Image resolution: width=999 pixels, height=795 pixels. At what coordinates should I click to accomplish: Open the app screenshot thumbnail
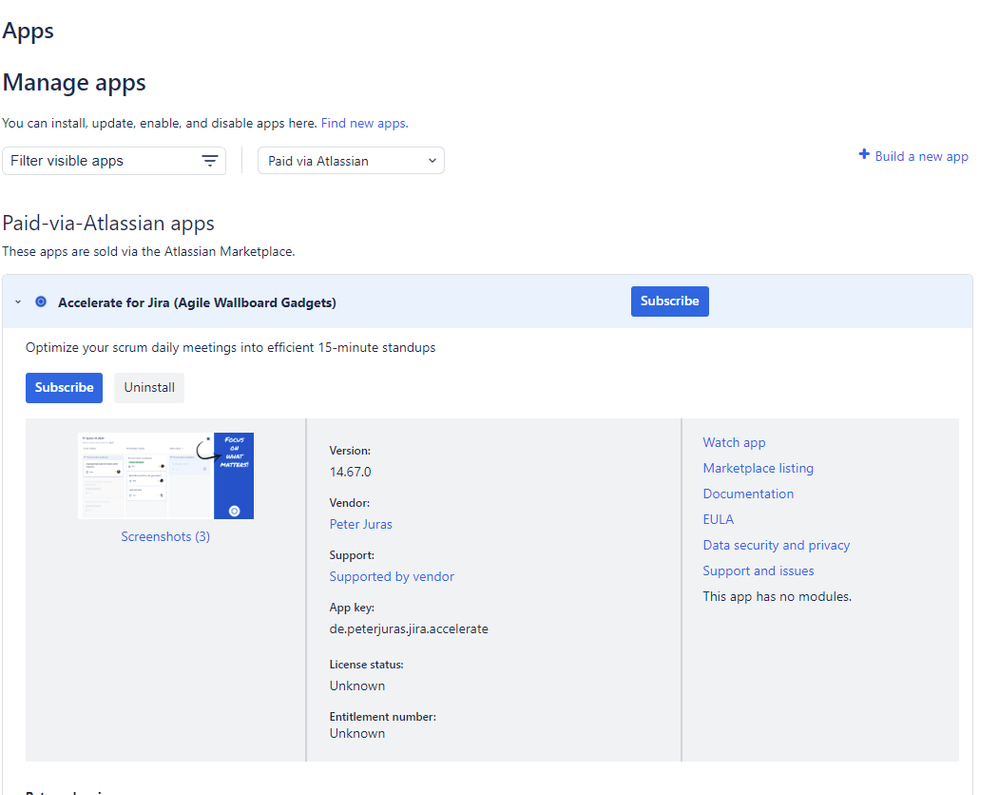(166, 476)
